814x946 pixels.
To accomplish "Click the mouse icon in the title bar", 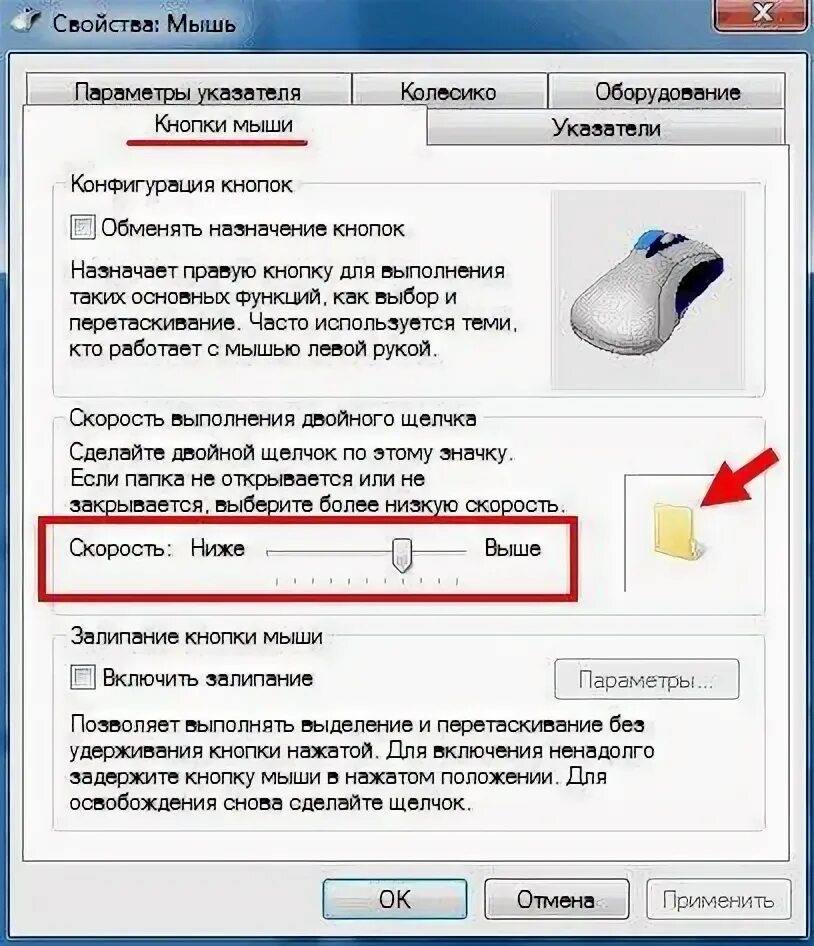I will tap(27, 23).
